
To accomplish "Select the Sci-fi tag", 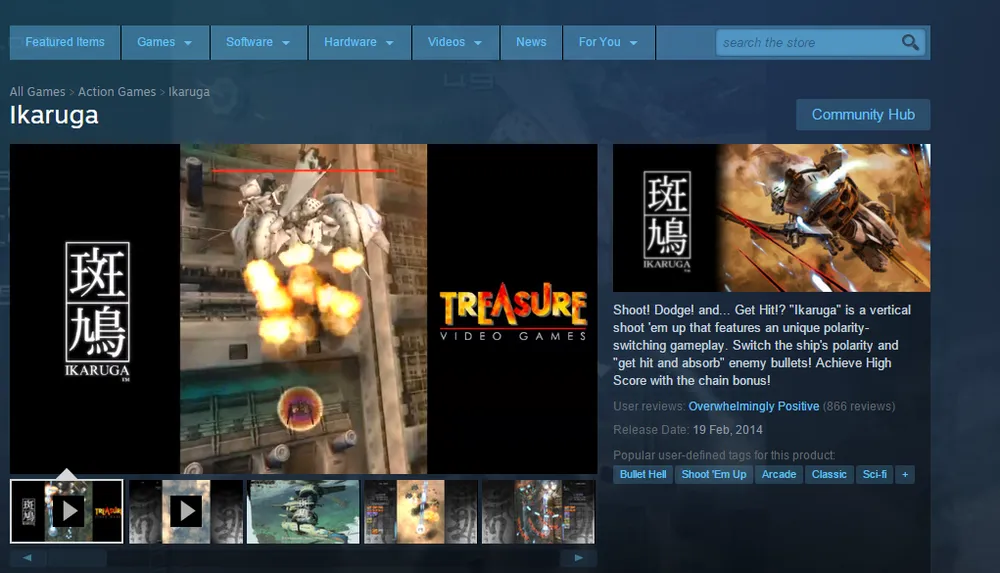I will click(874, 474).
